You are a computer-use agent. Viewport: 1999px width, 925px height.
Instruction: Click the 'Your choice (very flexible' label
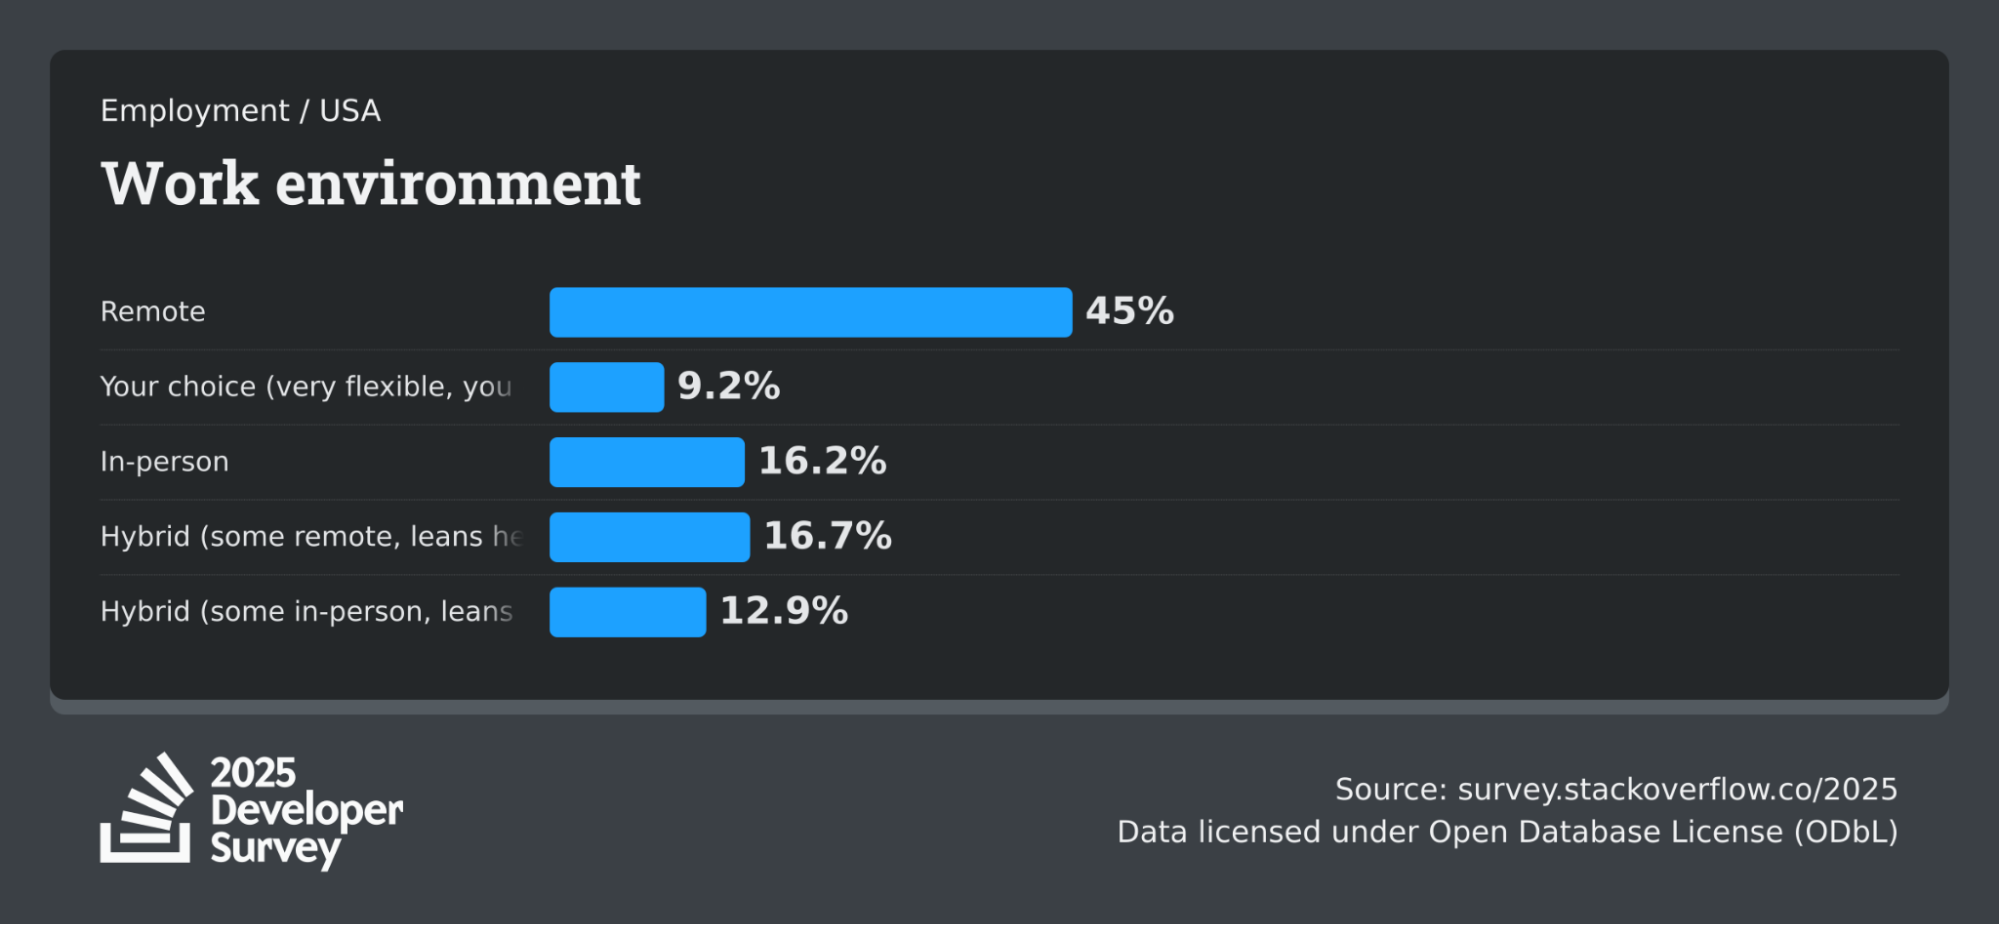coord(305,387)
